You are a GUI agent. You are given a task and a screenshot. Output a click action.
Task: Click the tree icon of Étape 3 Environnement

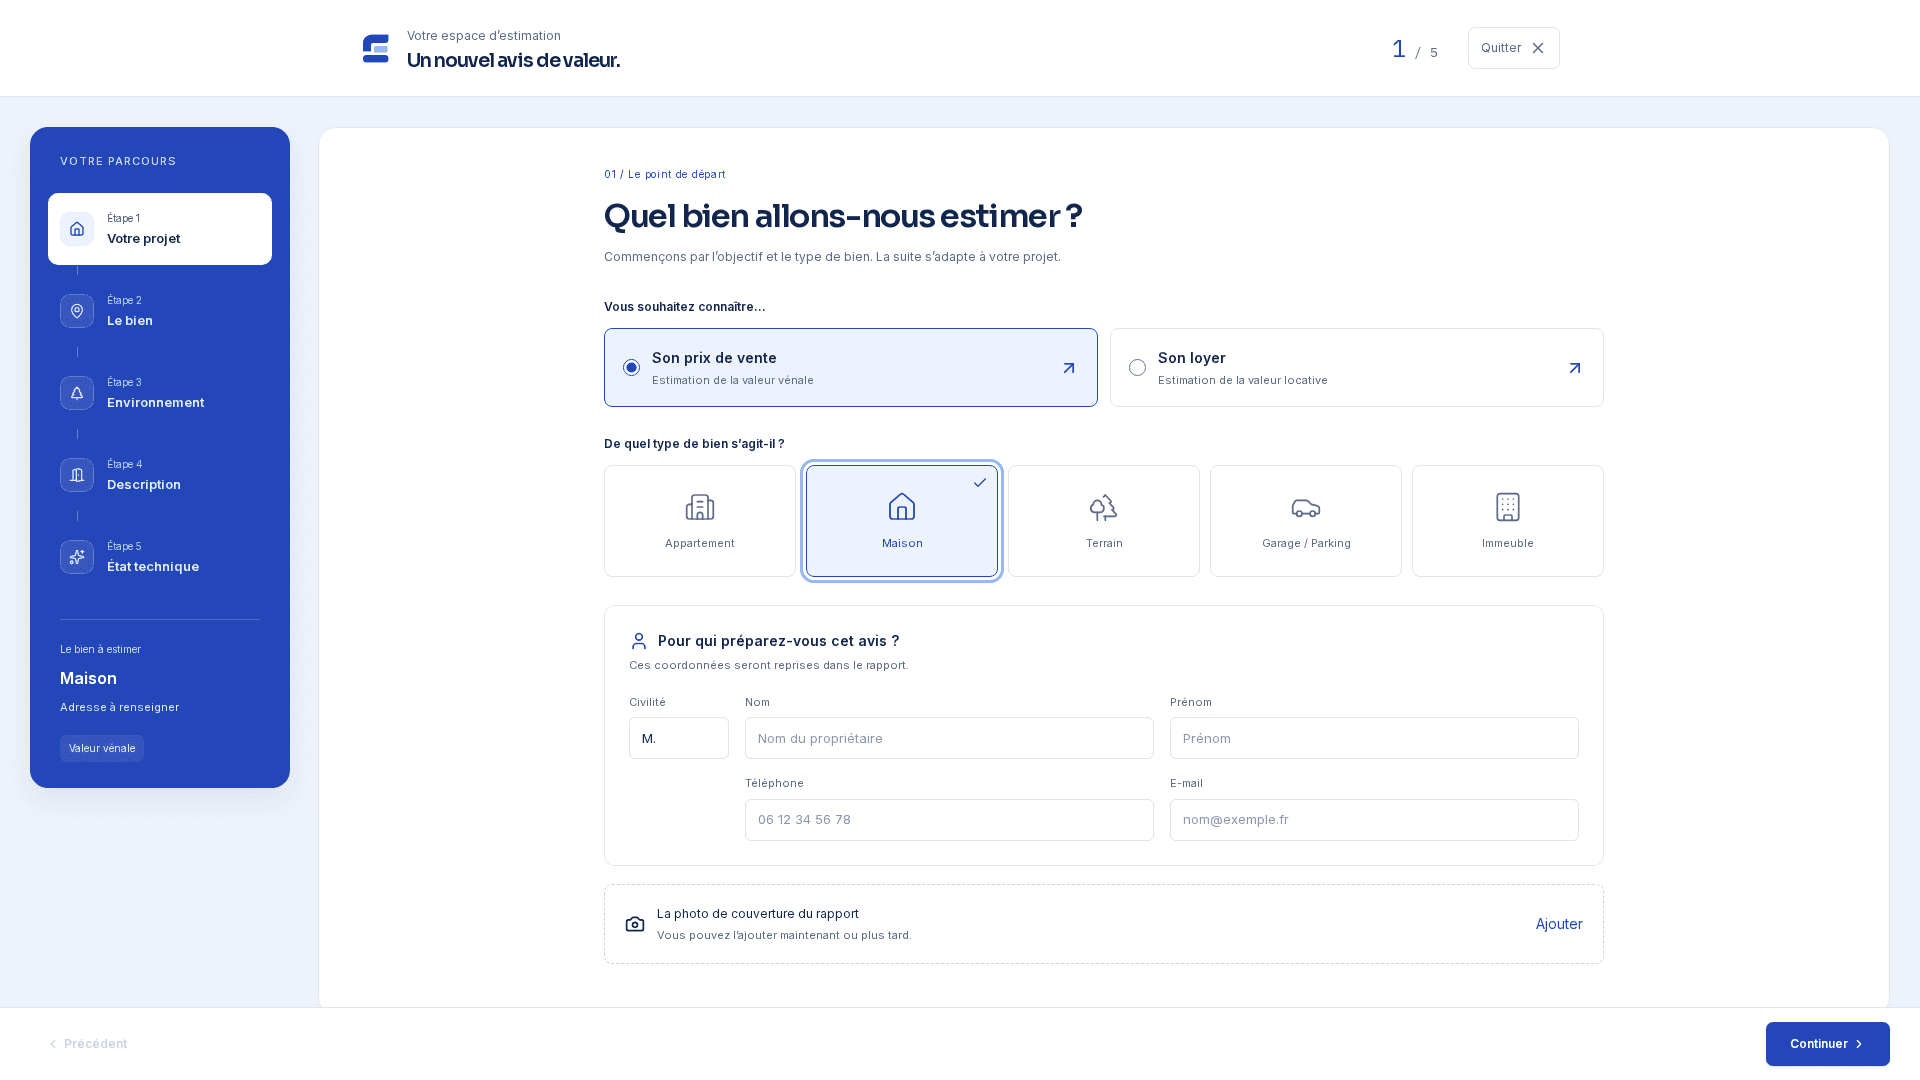77,393
